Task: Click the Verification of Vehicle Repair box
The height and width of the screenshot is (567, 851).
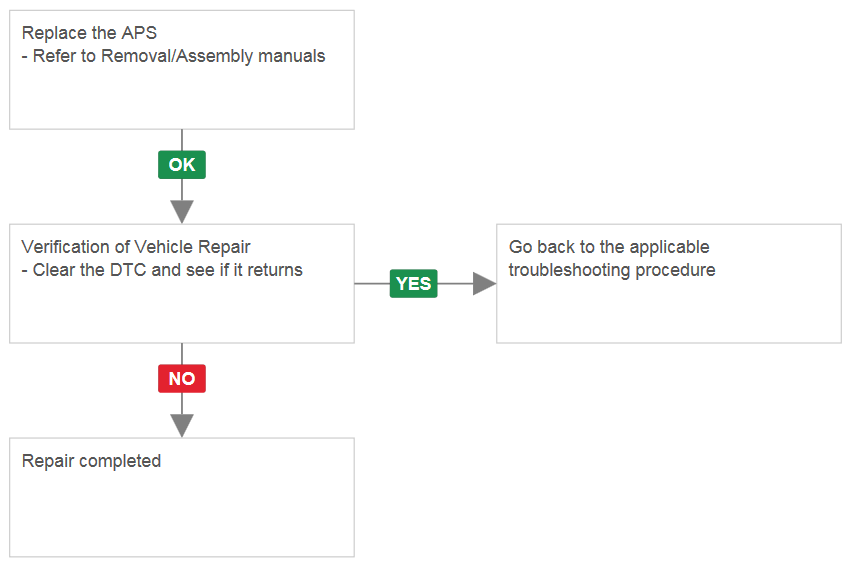Action: tap(182, 283)
